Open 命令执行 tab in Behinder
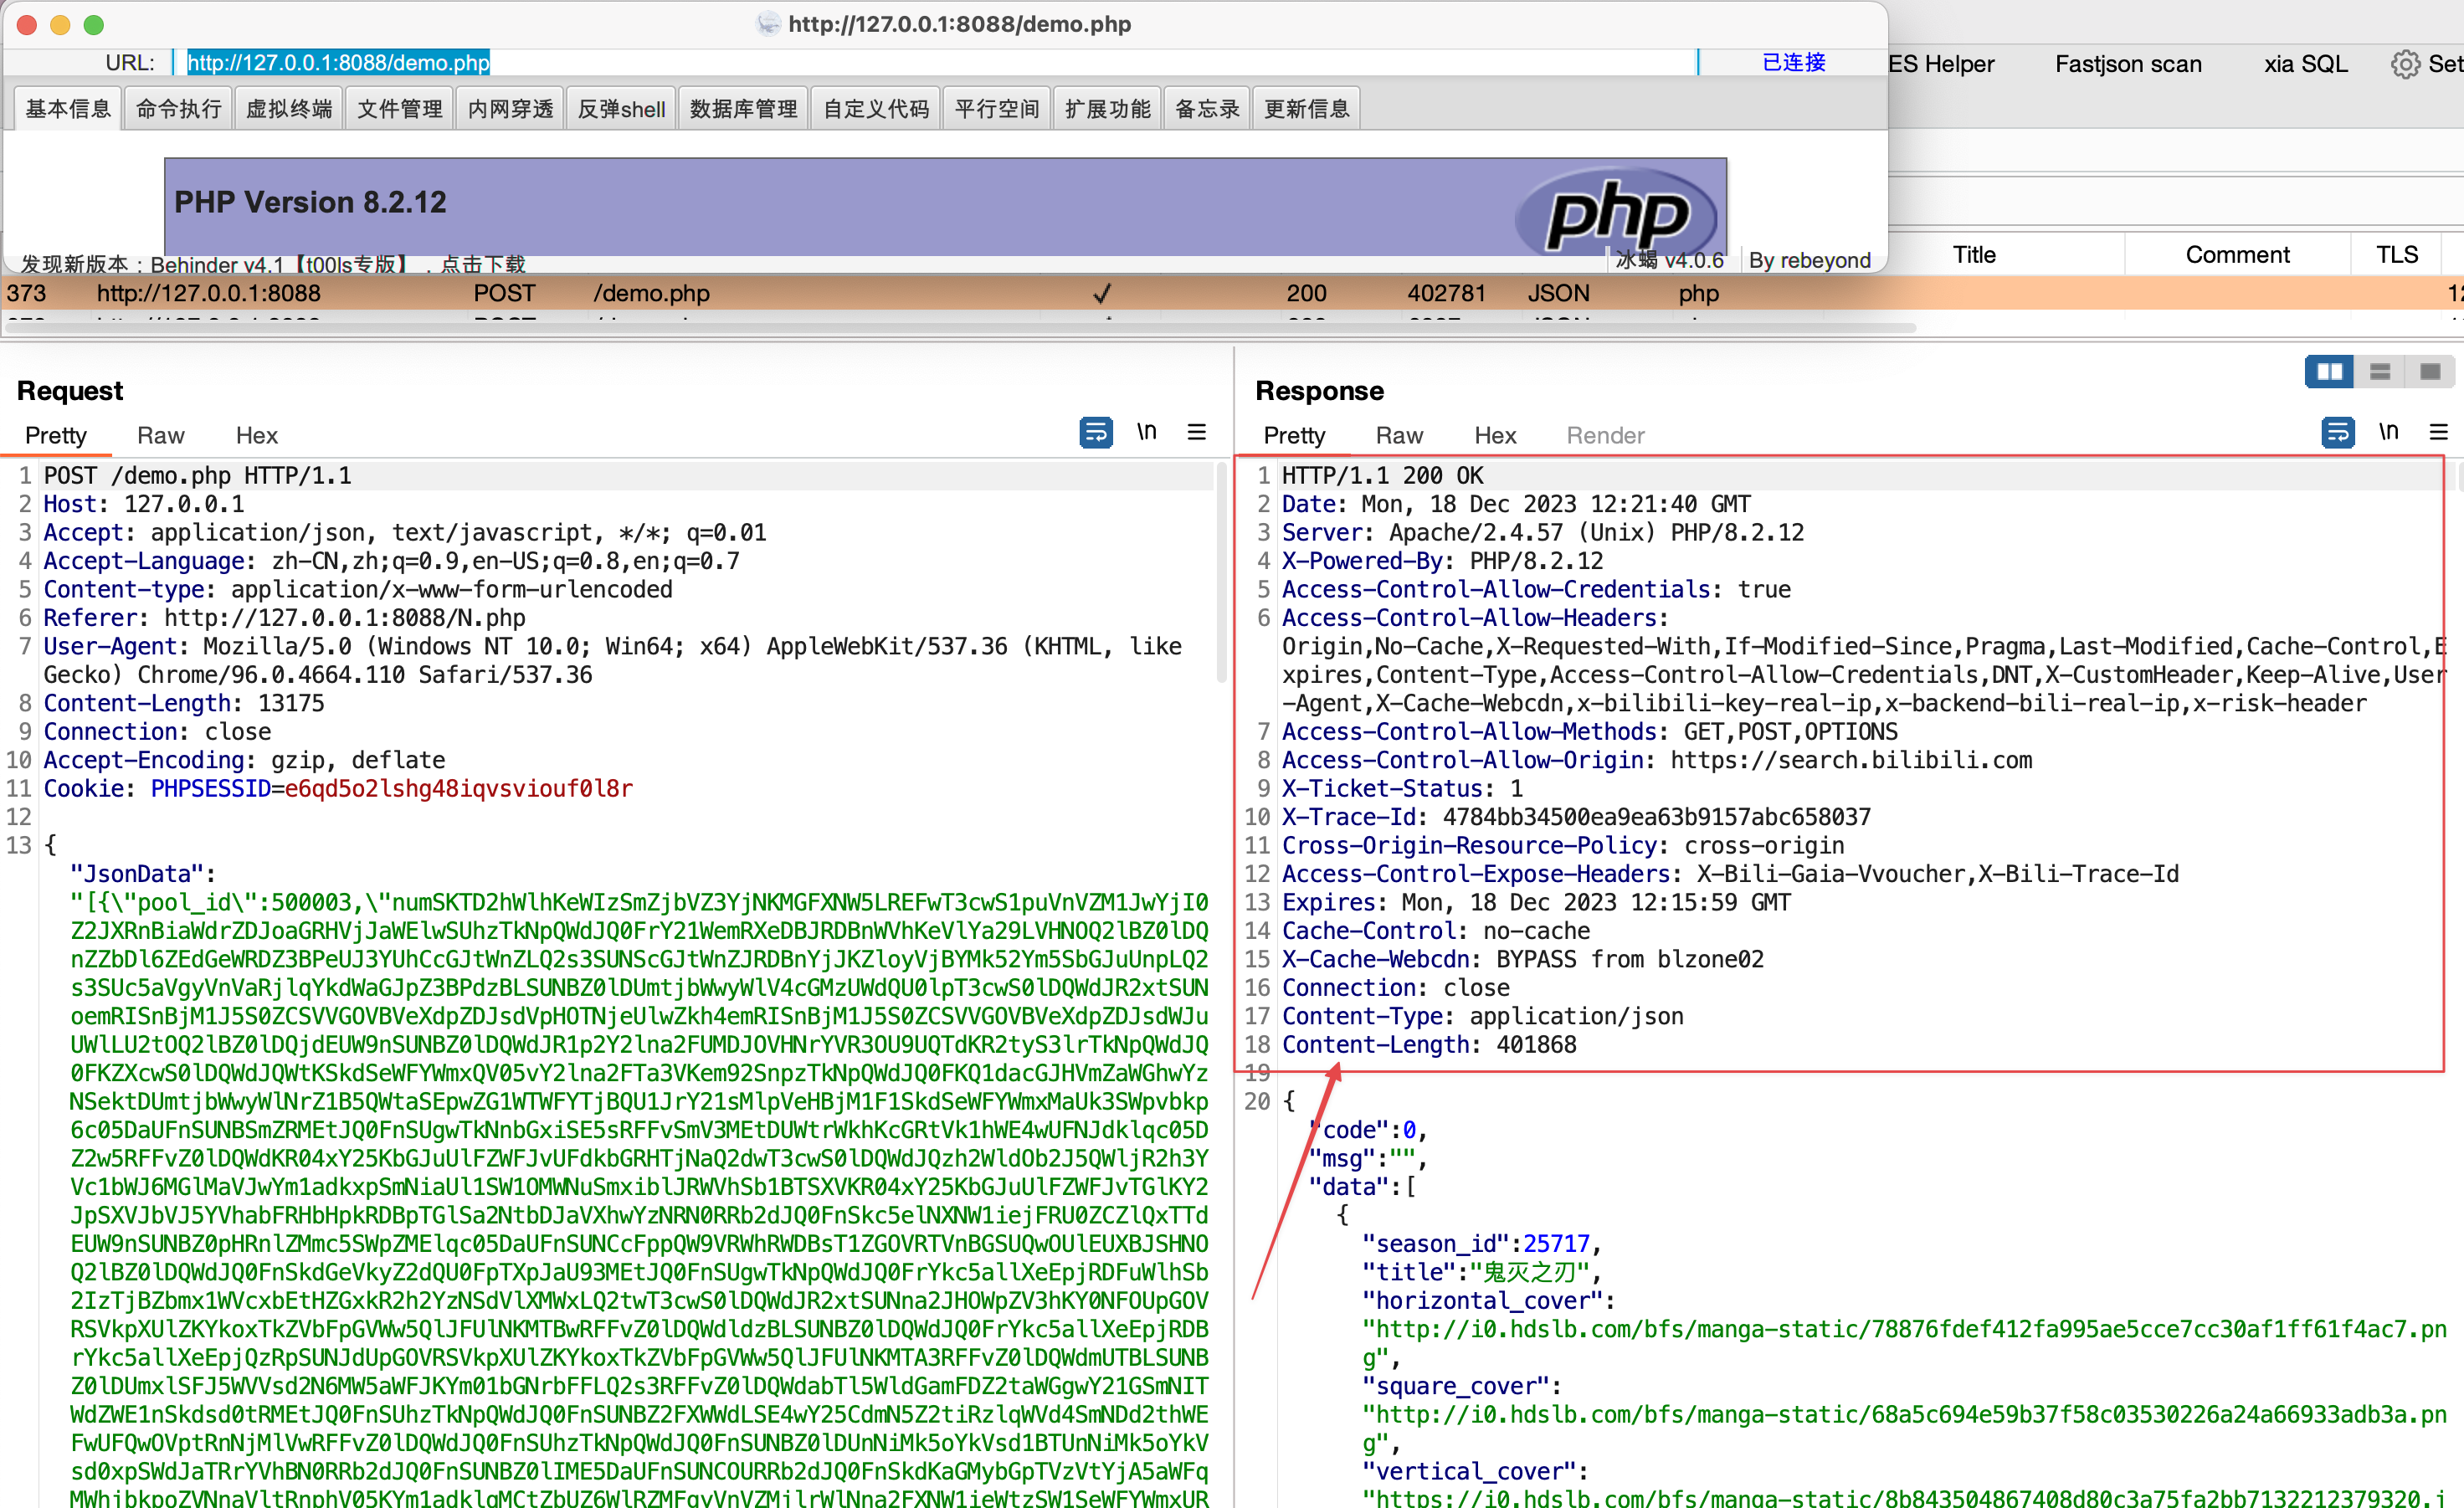This screenshot has width=2464, height=1508. [178, 108]
